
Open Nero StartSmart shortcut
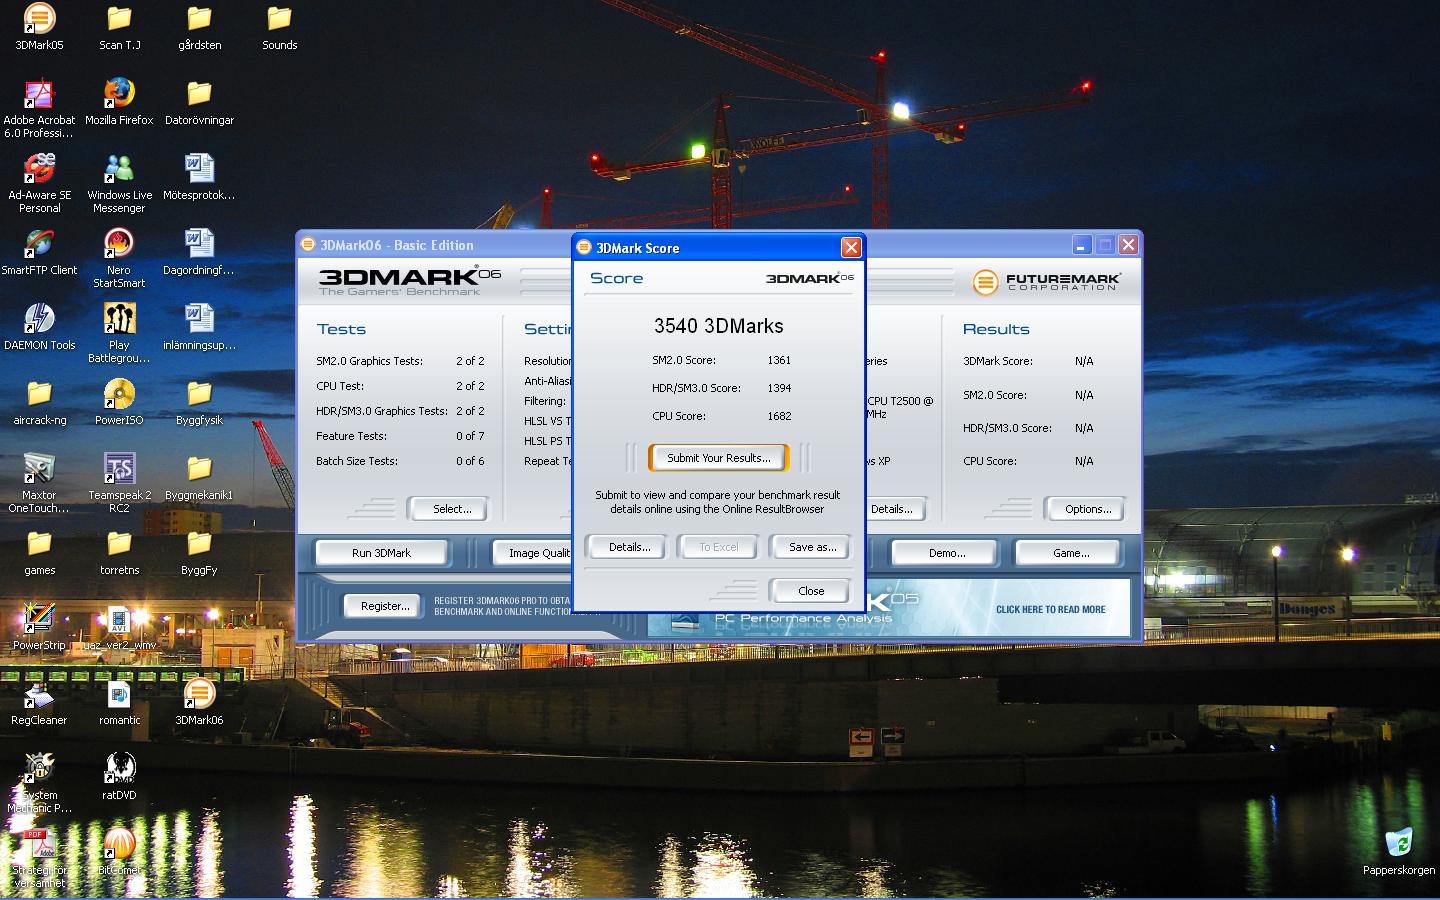click(x=119, y=258)
